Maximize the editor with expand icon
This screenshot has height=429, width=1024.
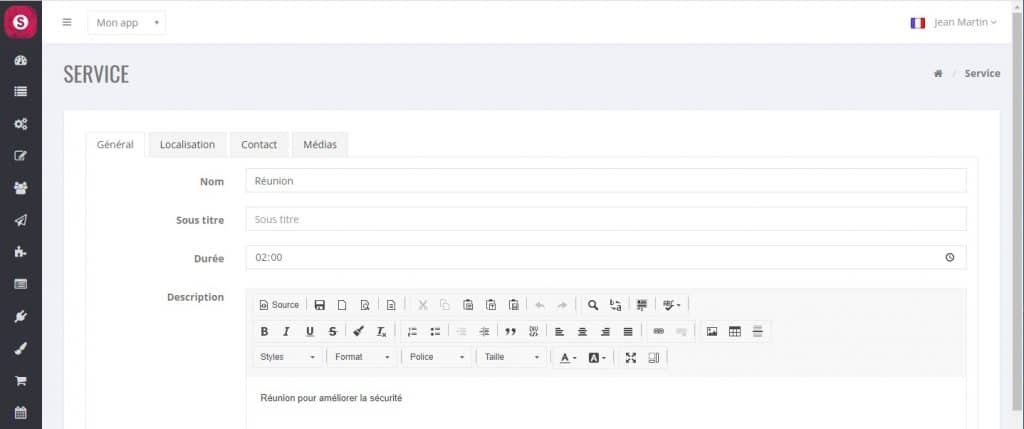click(x=630, y=358)
